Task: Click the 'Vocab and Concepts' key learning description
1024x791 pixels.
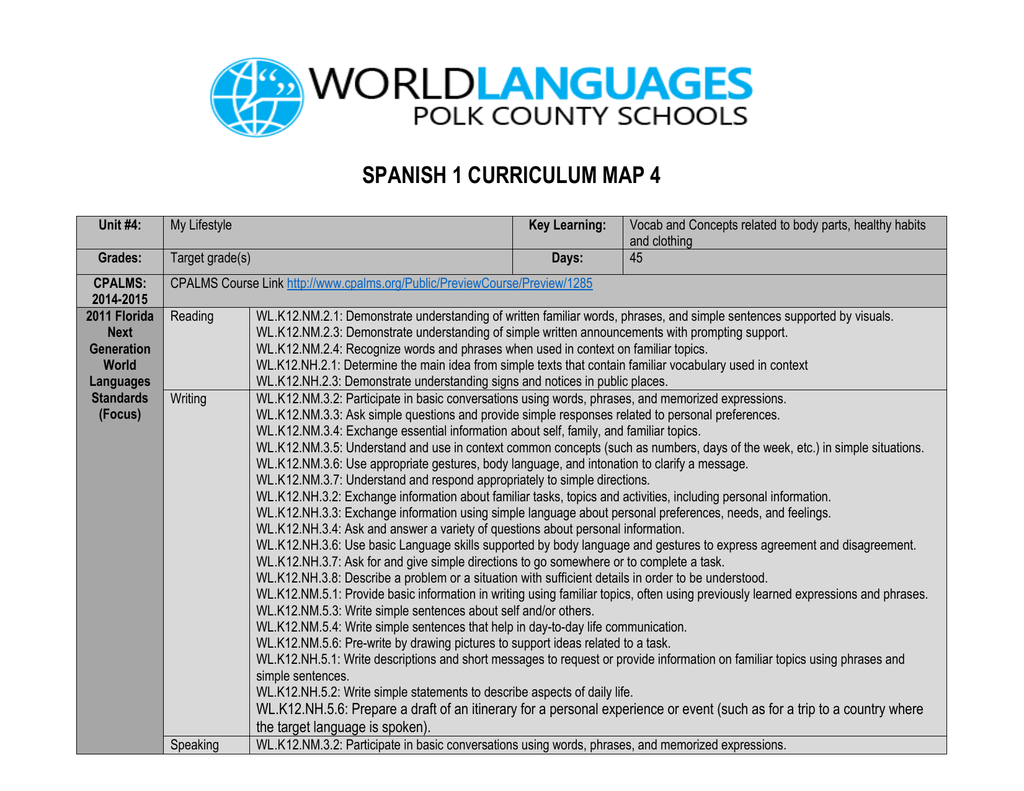Action: (777, 233)
